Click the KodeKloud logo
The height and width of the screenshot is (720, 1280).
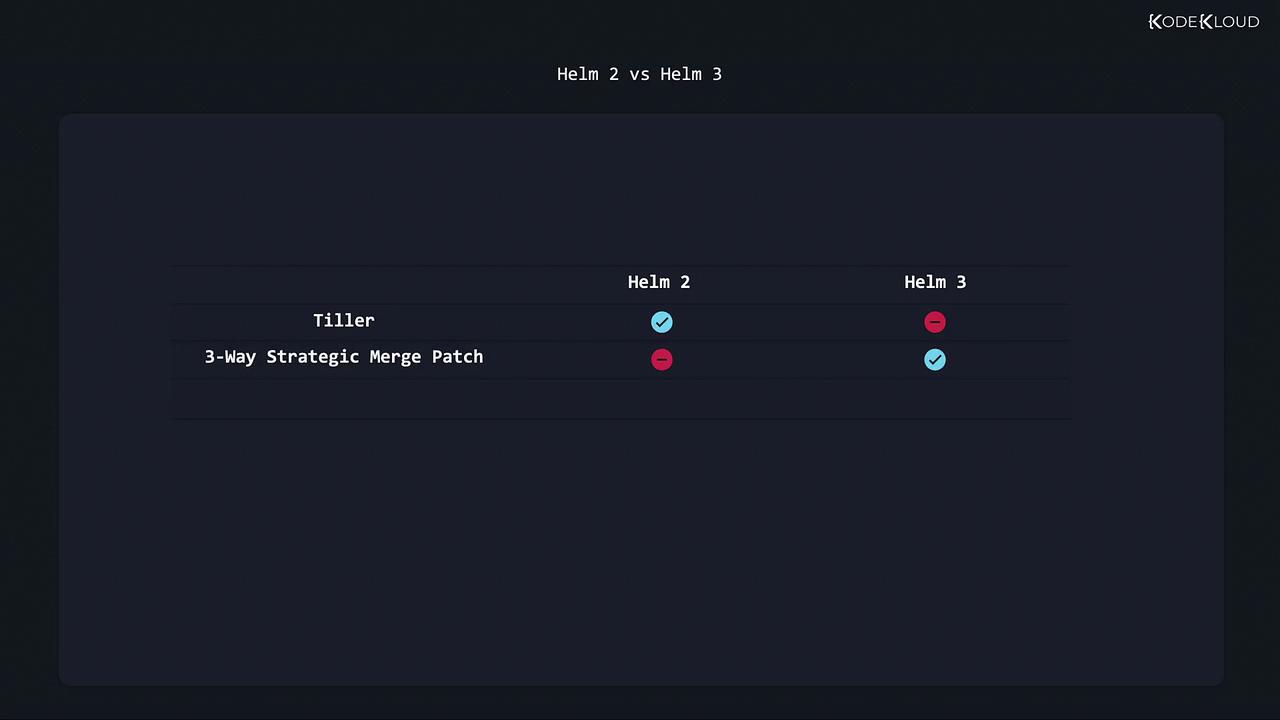click(1203, 21)
